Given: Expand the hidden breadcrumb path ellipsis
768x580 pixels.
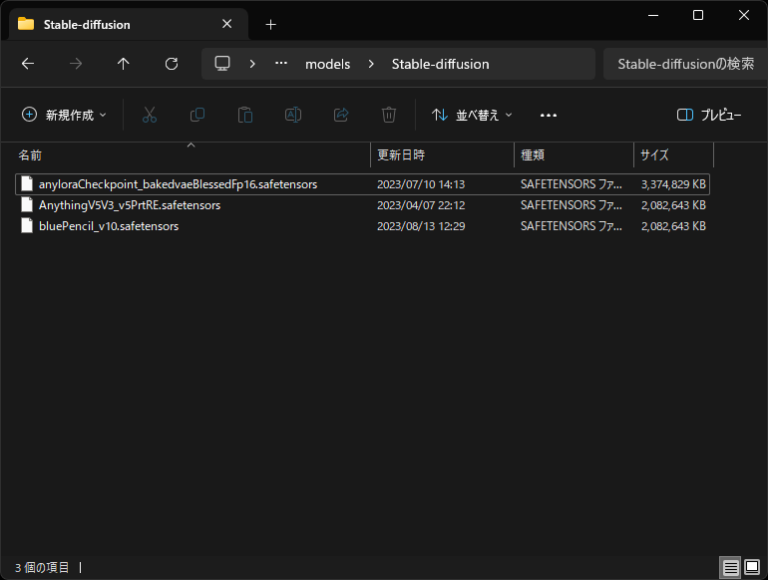Looking at the screenshot, I should point(281,64).
